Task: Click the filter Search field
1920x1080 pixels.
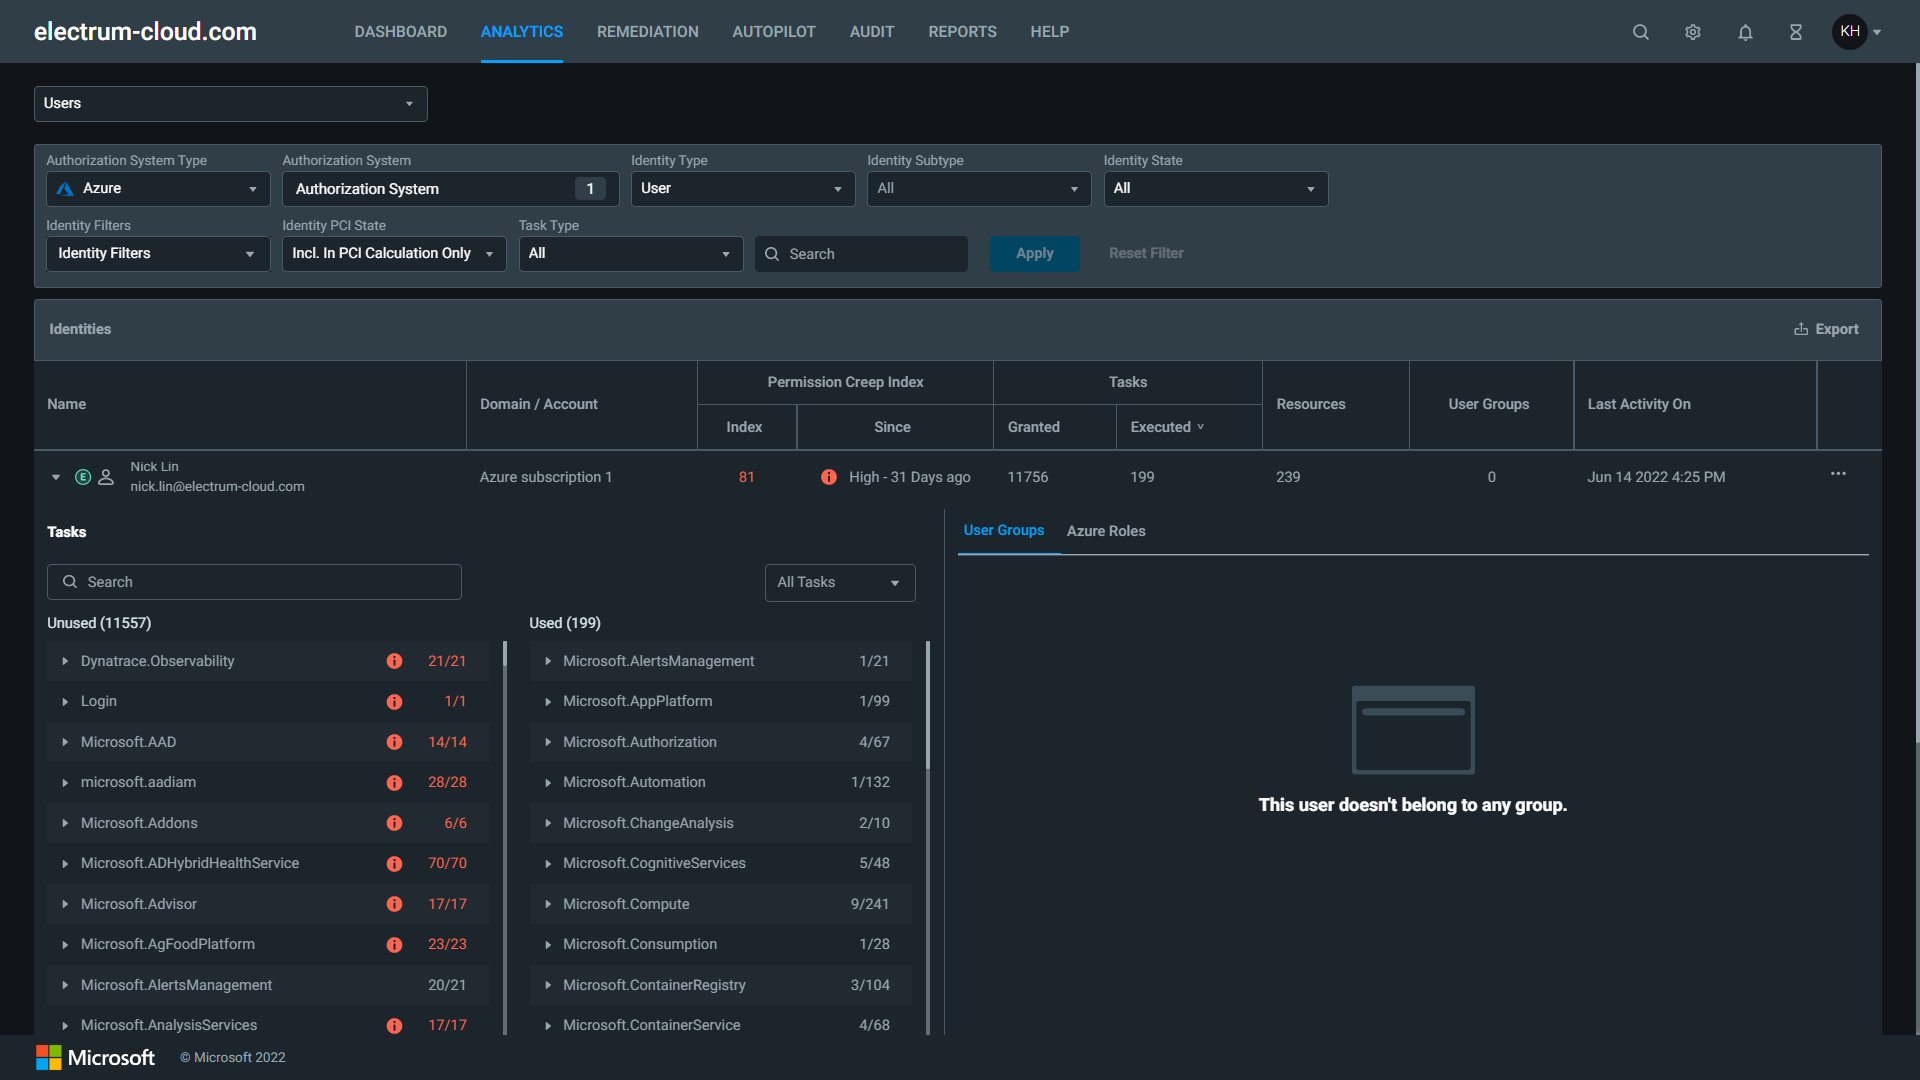Action: [x=861, y=254]
